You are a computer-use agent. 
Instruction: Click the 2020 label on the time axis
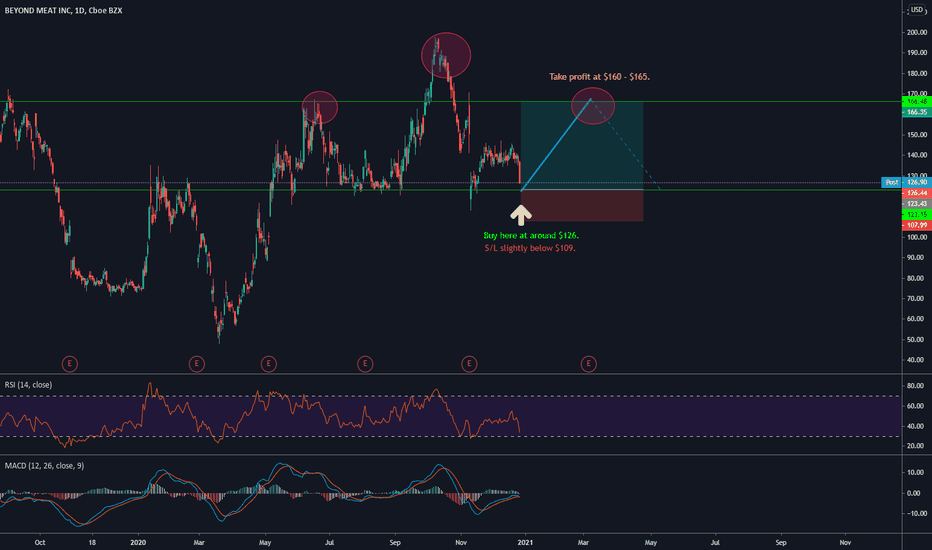coord(138,542)
